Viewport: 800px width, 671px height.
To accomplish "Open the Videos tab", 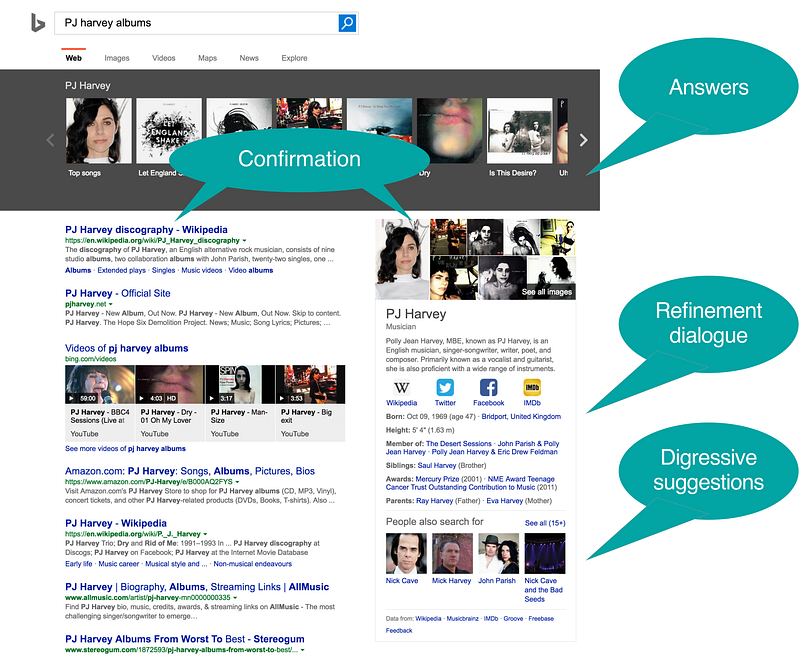I will [x=164, y=58].
